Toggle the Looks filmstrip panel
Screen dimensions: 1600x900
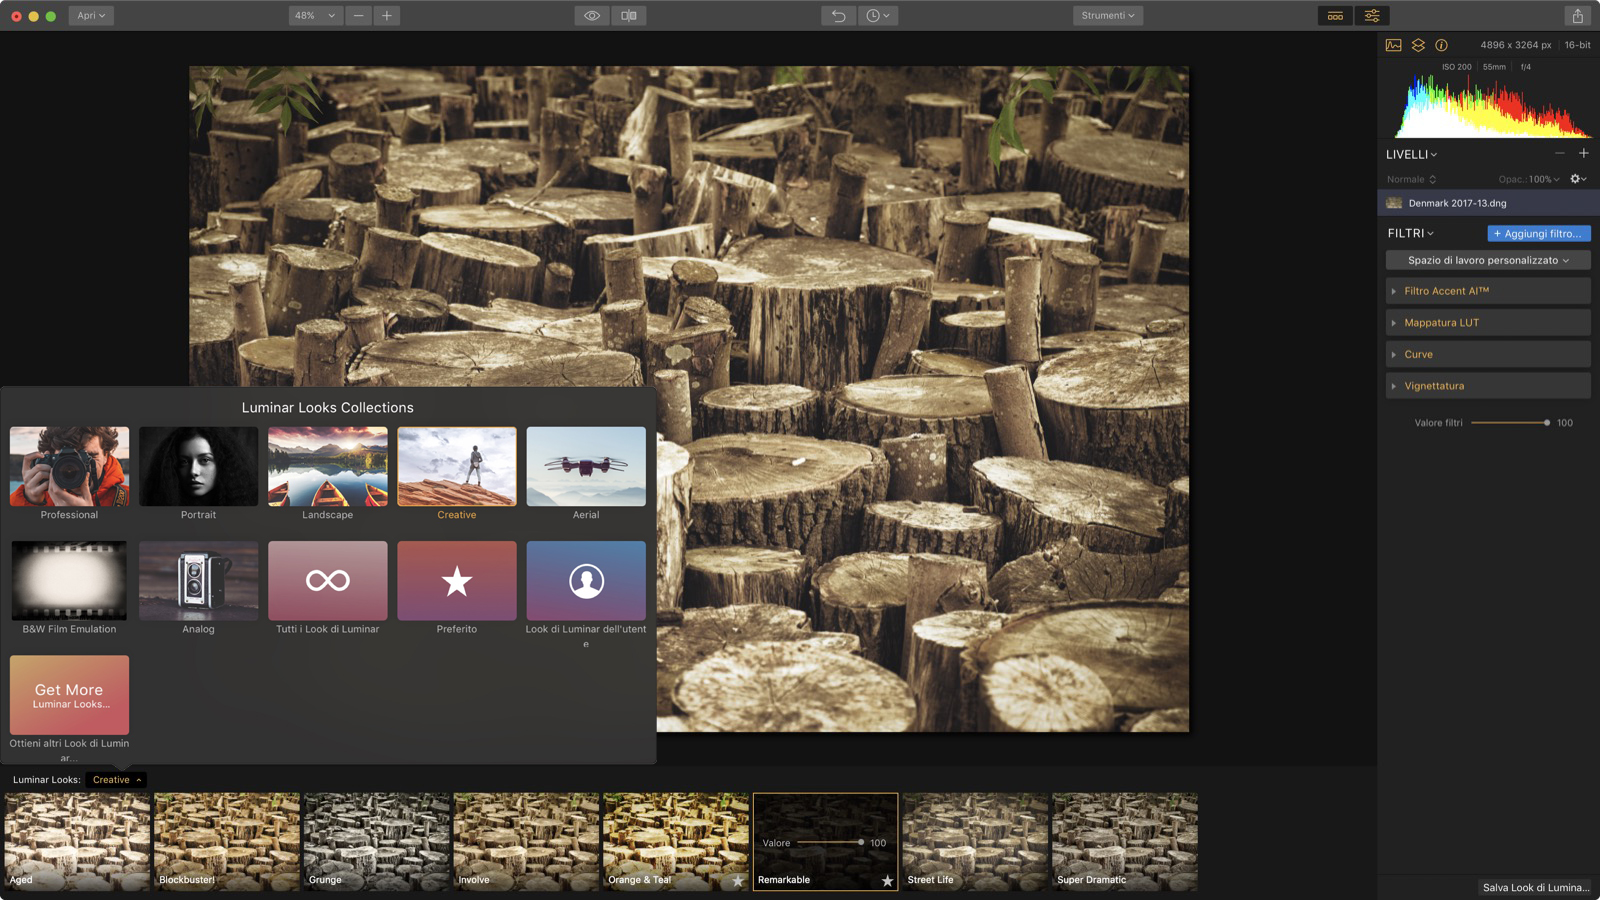click(1335, 16)
